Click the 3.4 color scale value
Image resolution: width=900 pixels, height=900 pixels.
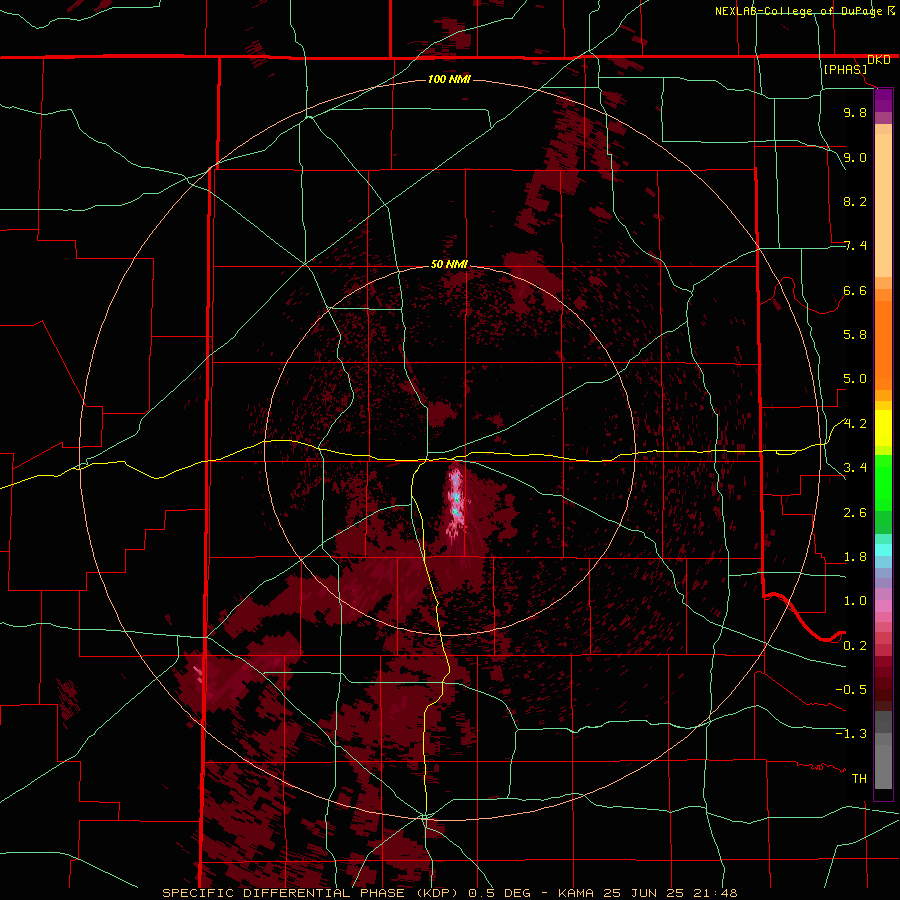coord(855,468)
